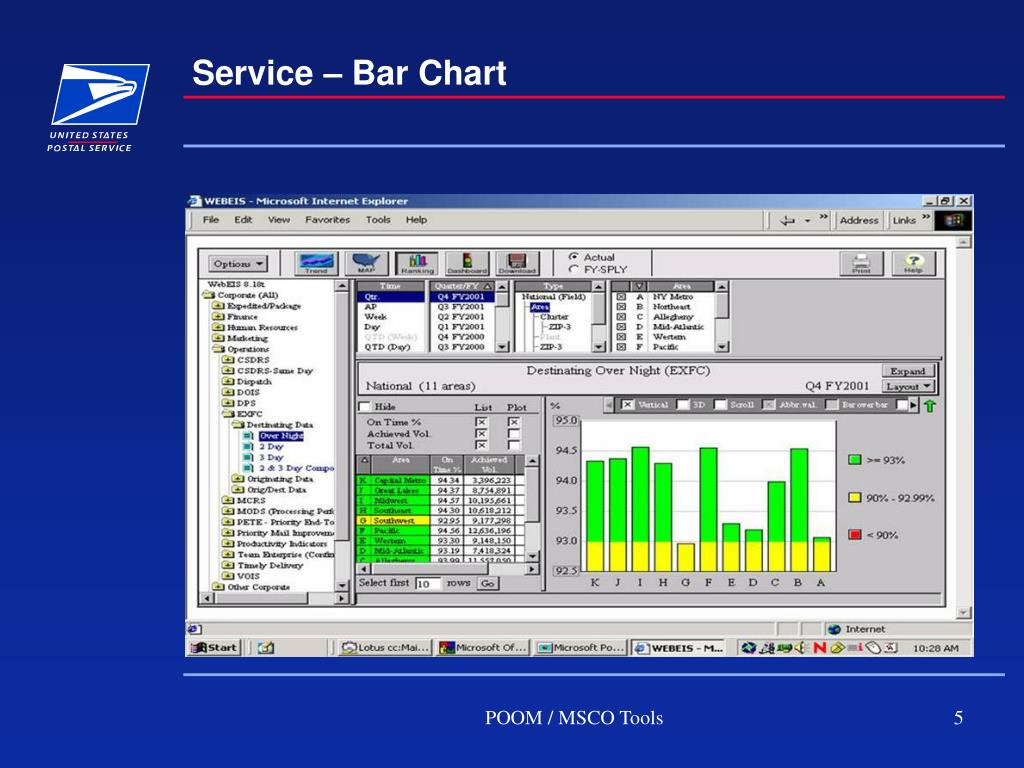Screen dimensions: 1024x768
Task: Click the Links toolbar label
Action: (x=904, y=221)
